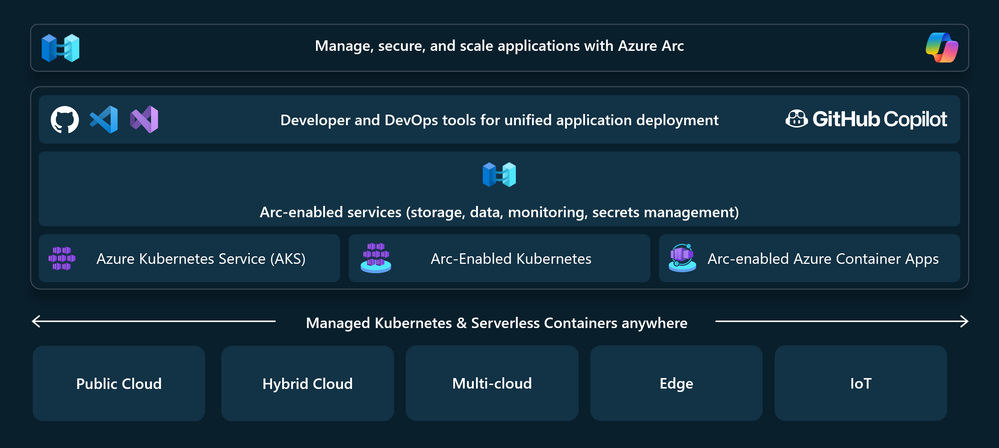
Task: Click the purple Visual Studio icon
Action: point(144,120)
